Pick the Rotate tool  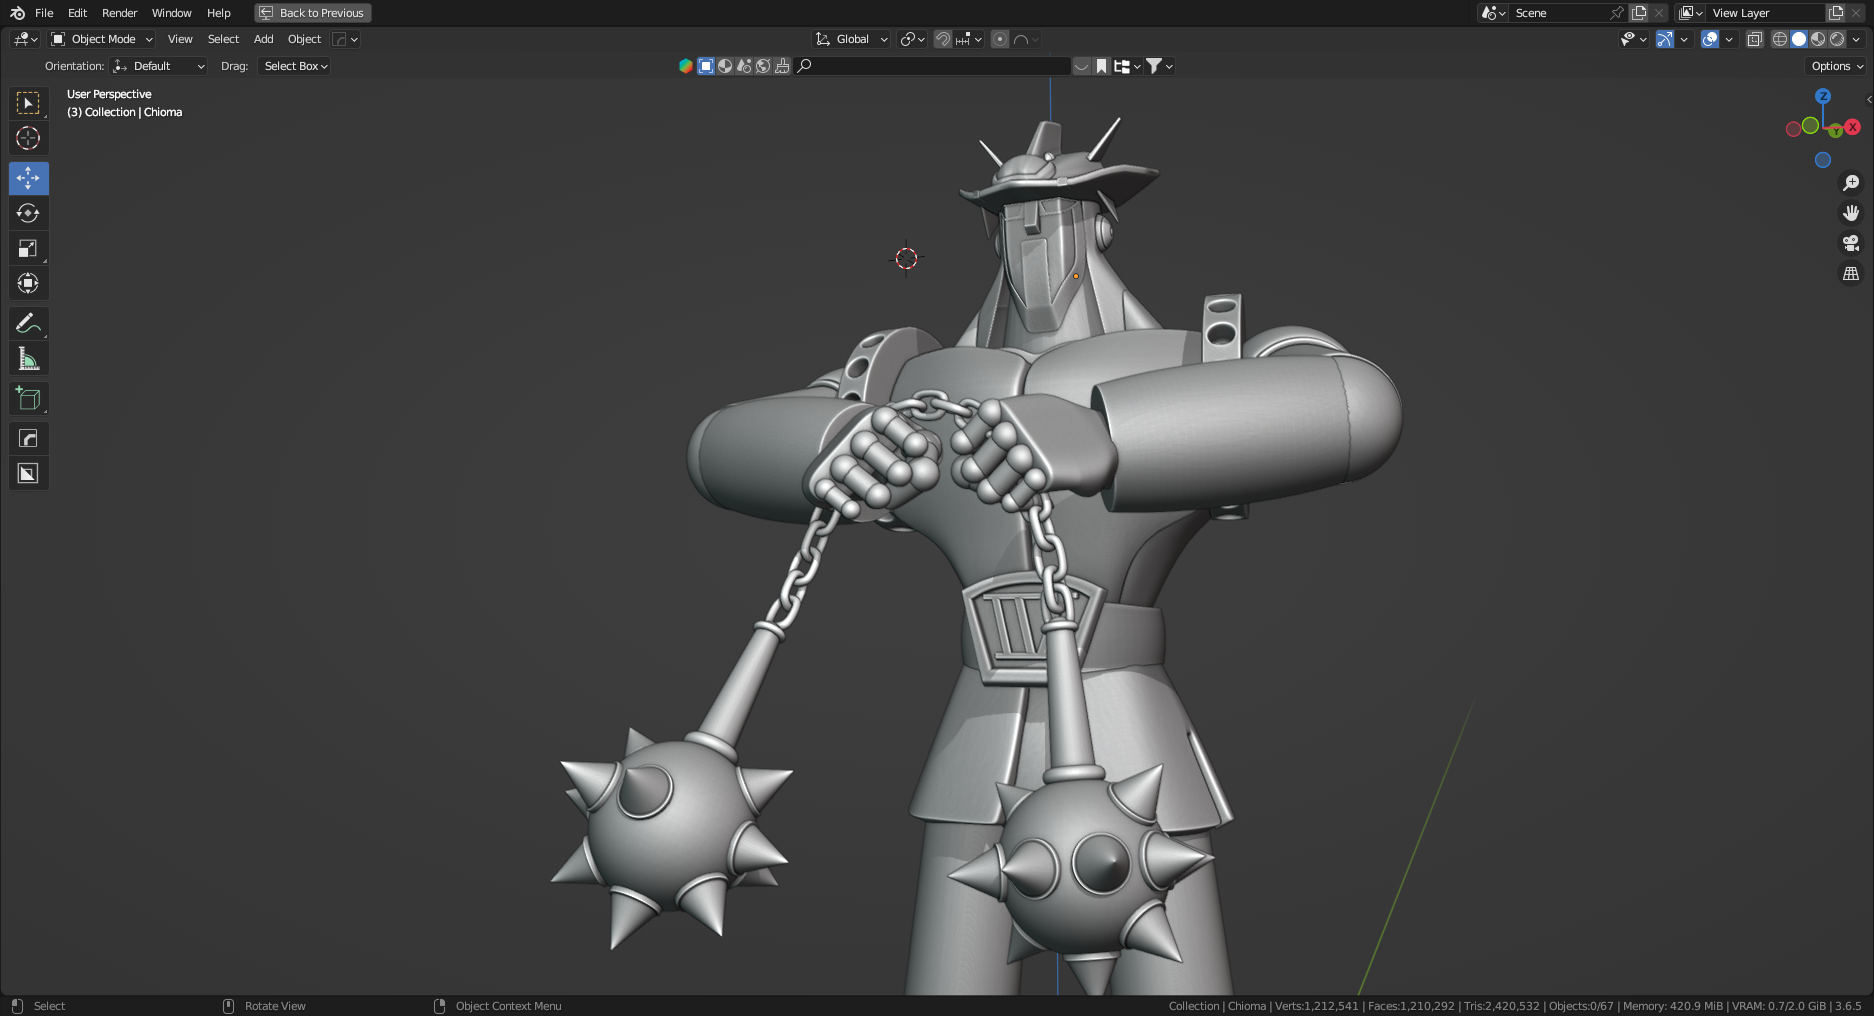[x=28, y=213]
